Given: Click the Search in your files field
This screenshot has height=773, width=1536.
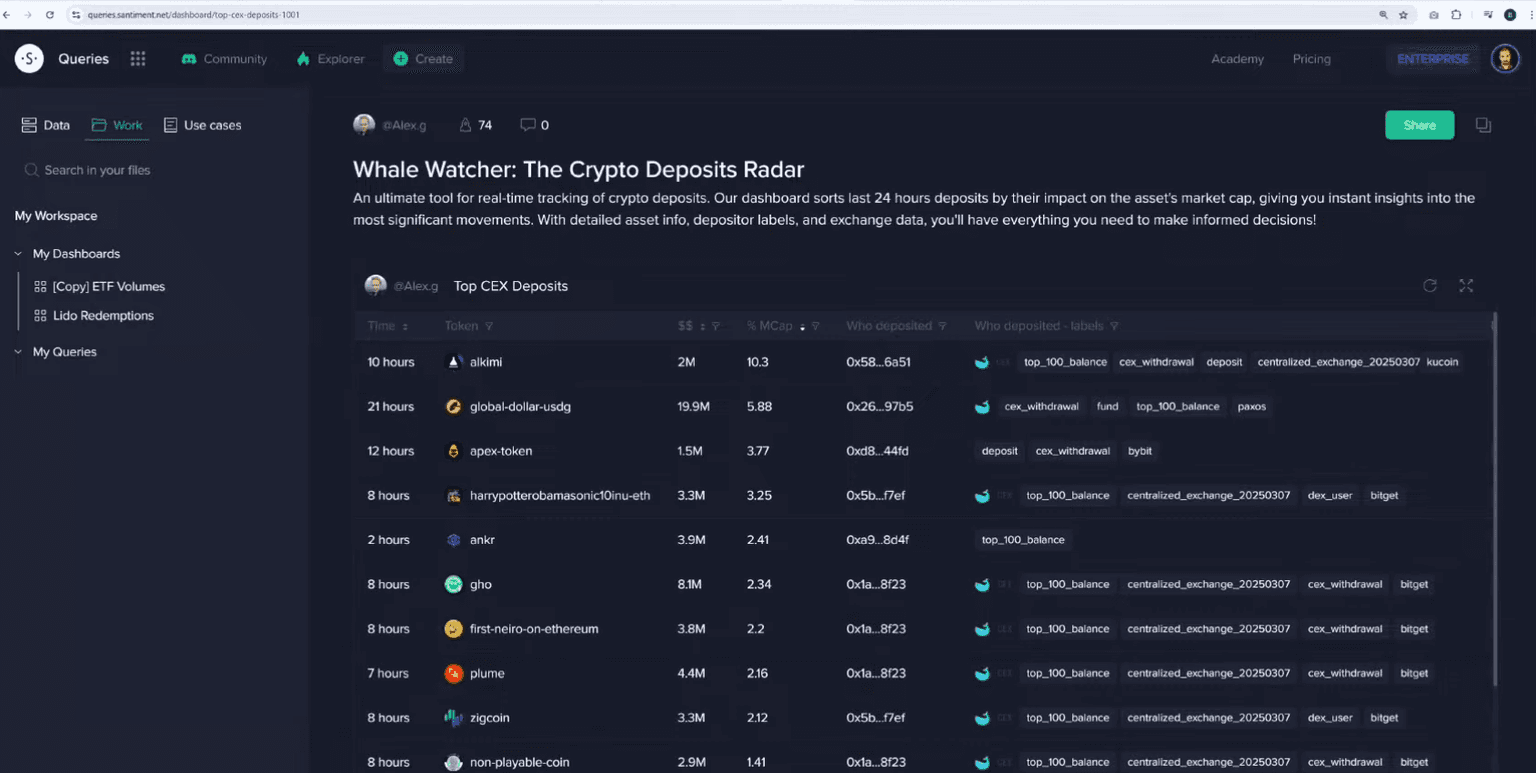Looking at the screenshot, I should (x=97, y=170).
